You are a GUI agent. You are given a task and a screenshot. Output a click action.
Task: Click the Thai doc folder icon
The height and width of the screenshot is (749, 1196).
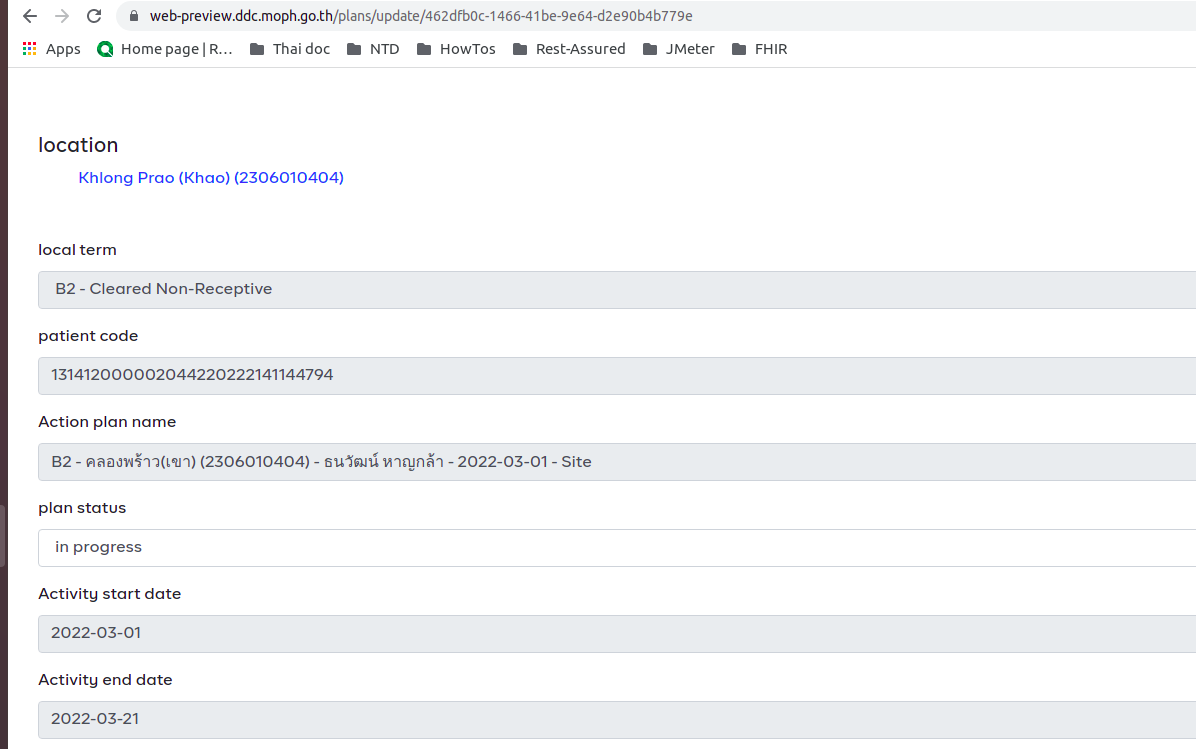pyautogui.click(x=256, y=48)
